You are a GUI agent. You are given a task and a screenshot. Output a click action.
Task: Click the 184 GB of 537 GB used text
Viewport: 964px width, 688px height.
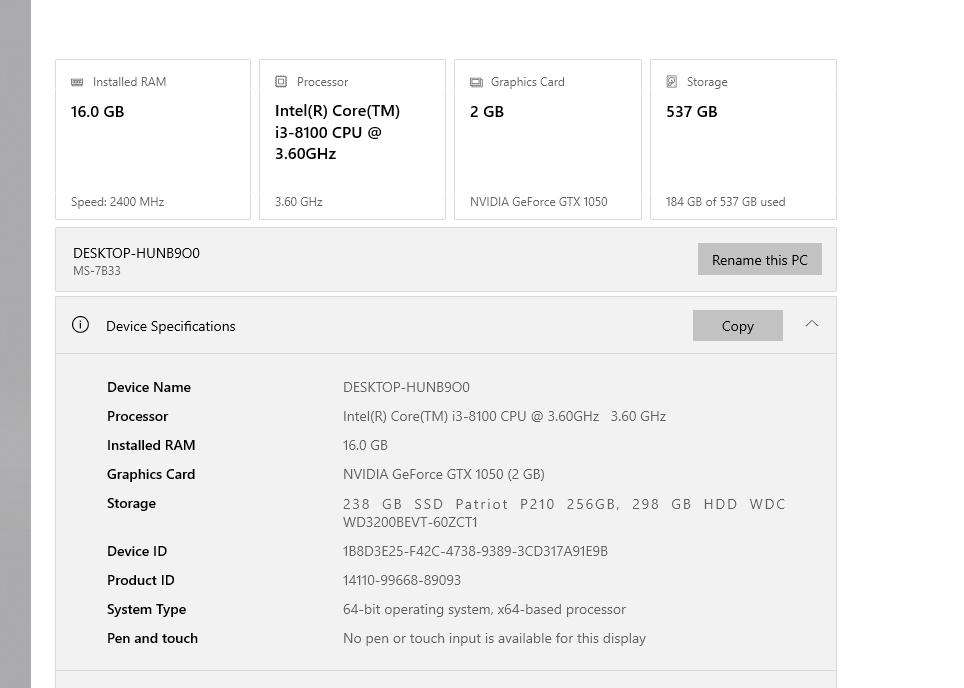(x=725, y=202)
